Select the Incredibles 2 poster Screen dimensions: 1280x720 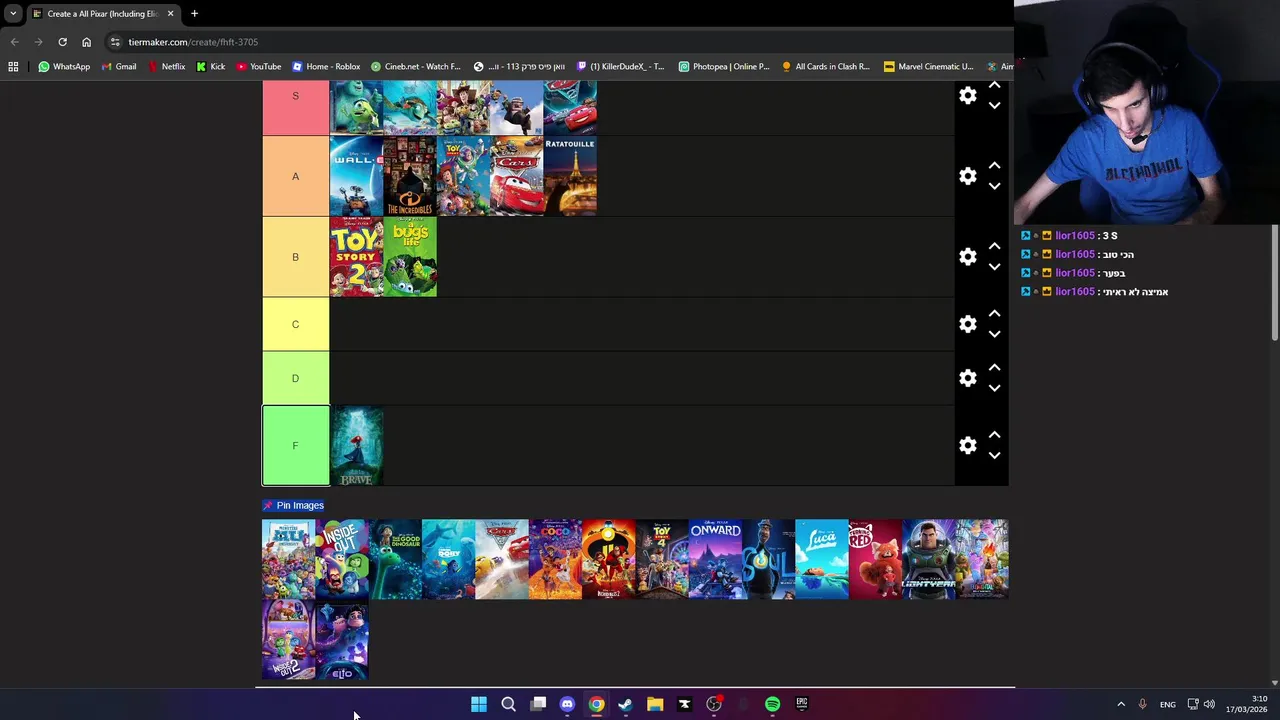pyautogui.click(x=608, y=559)
